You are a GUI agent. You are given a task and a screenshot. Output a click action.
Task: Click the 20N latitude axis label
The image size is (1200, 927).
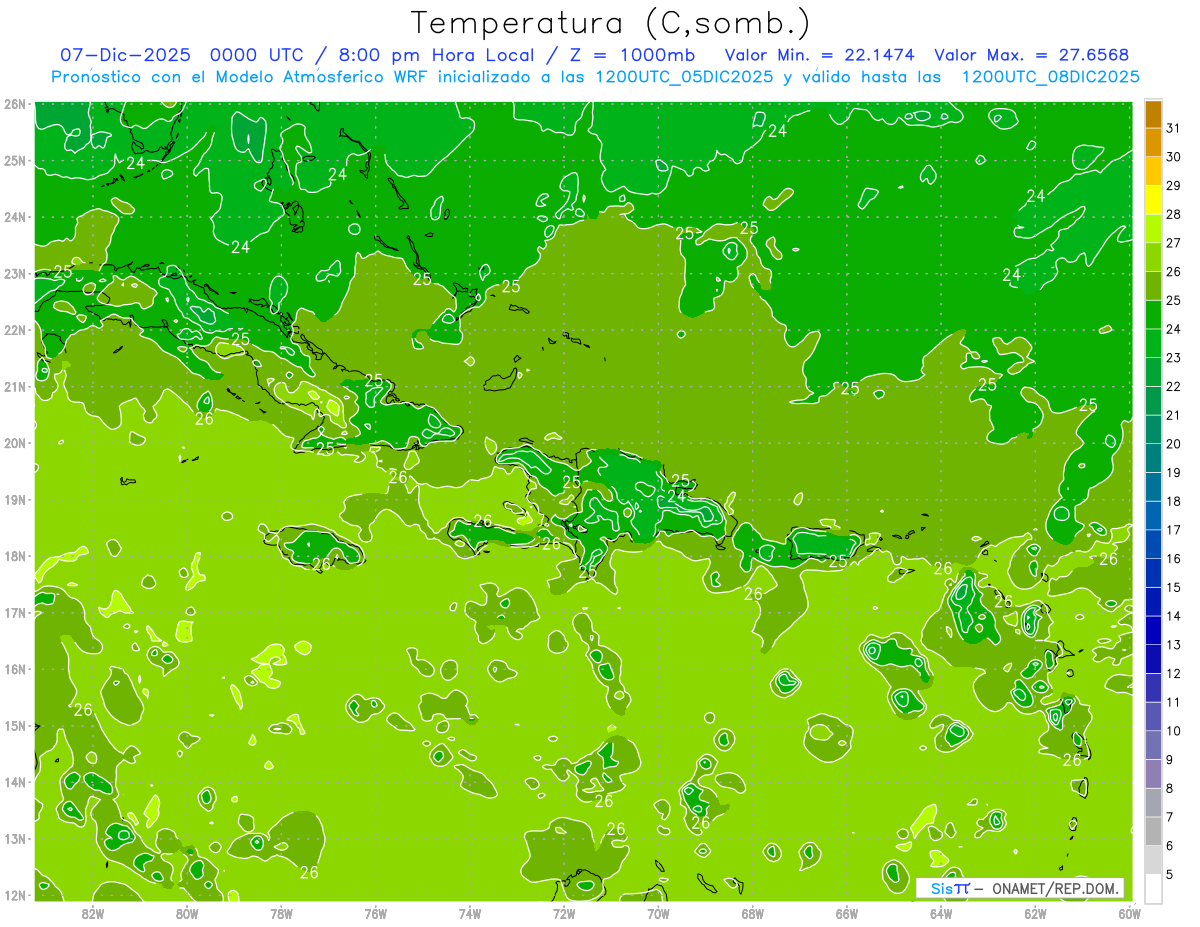(x=15, y=443)
